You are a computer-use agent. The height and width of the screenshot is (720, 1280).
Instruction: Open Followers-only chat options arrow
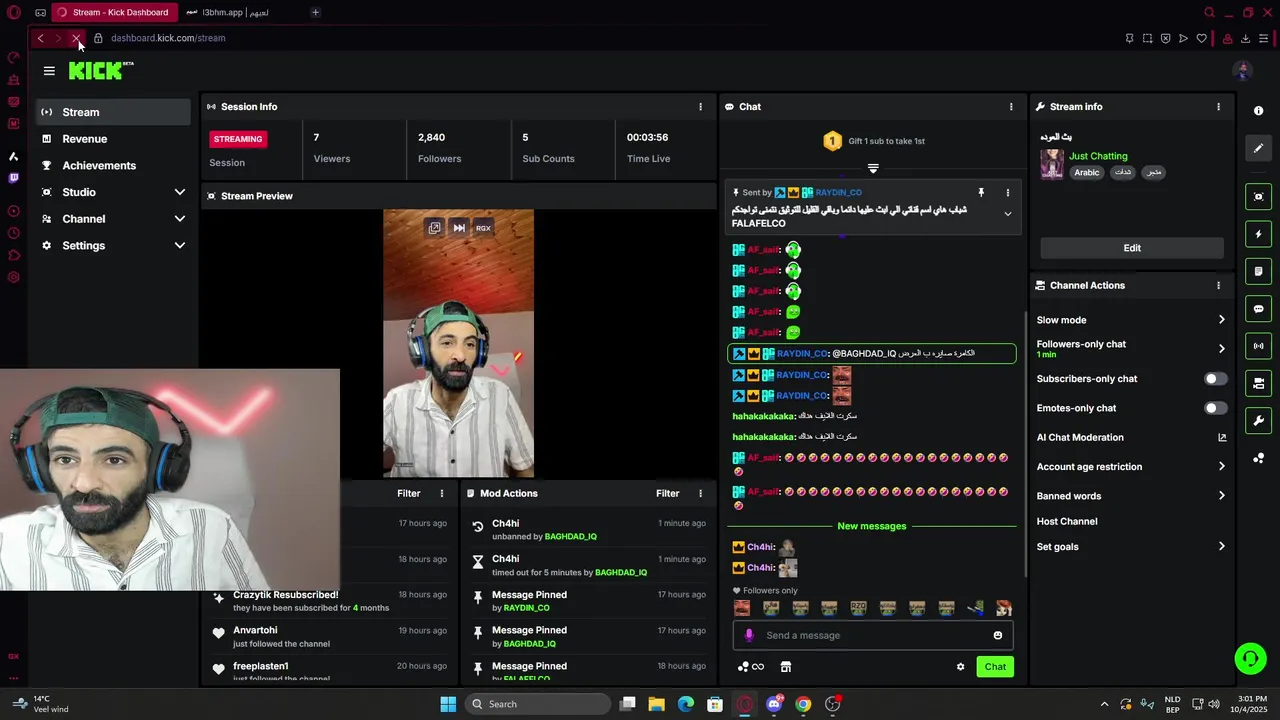[1221, 349]
